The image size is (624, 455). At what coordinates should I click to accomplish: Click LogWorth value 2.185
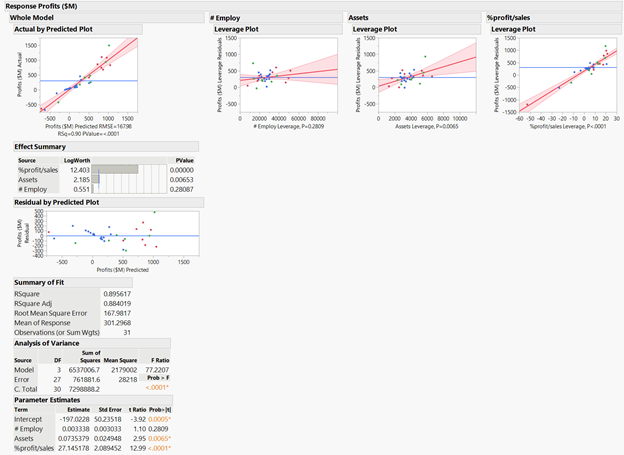[x=82, y=180]
